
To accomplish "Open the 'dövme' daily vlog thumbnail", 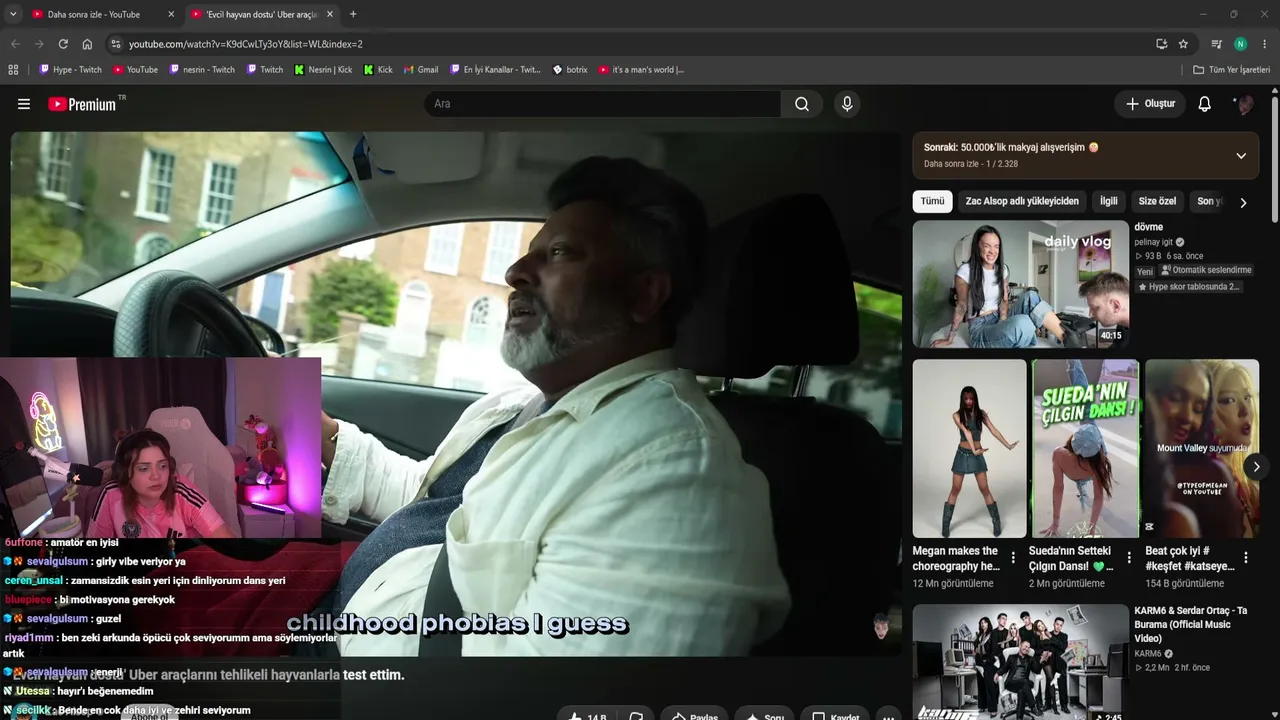I will [1020, 284].
